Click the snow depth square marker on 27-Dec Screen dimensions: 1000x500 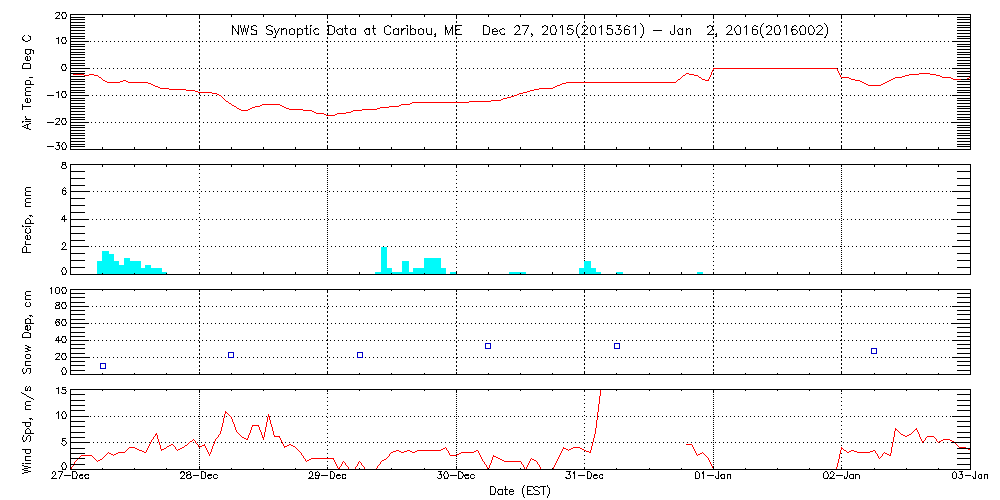pos(103,366)
